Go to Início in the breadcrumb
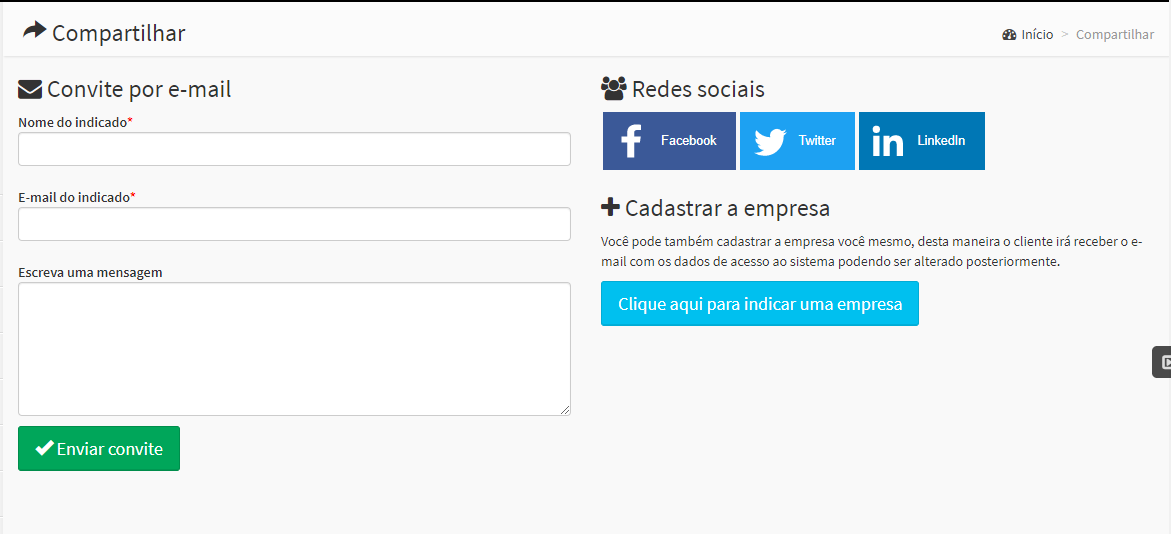1171x534 pixels. tap(1037, 35)
